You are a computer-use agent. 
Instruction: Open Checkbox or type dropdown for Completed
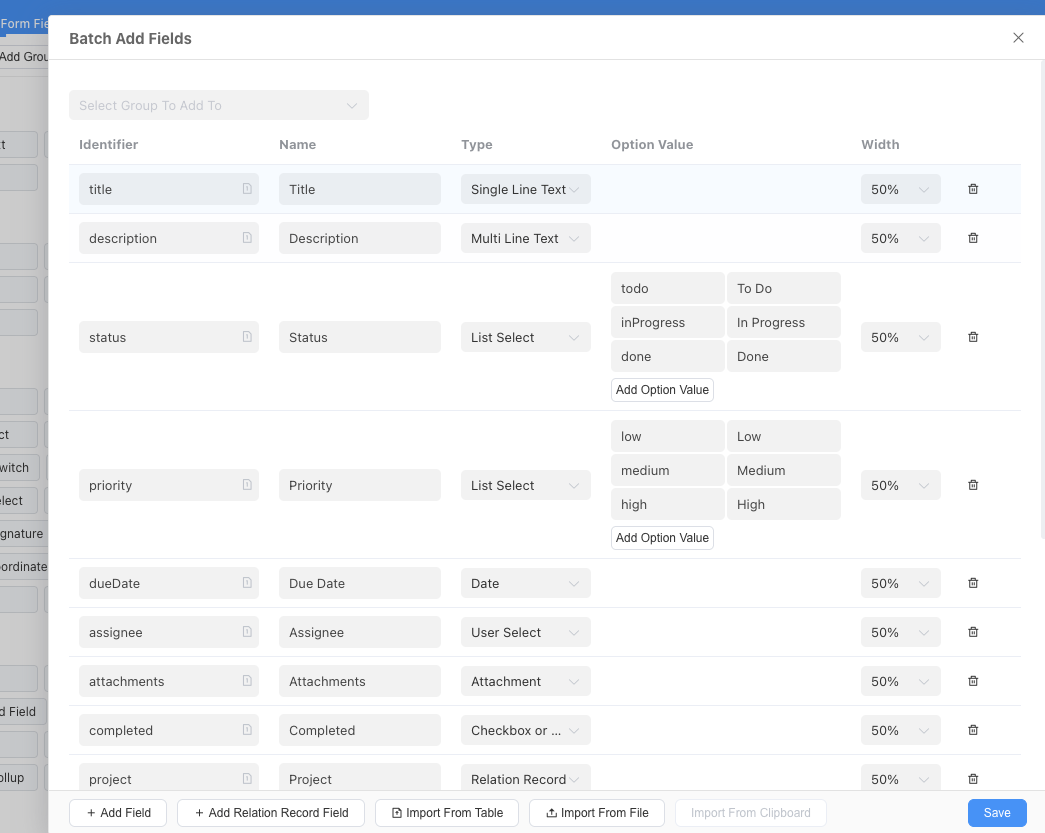(x=525, y=730)
